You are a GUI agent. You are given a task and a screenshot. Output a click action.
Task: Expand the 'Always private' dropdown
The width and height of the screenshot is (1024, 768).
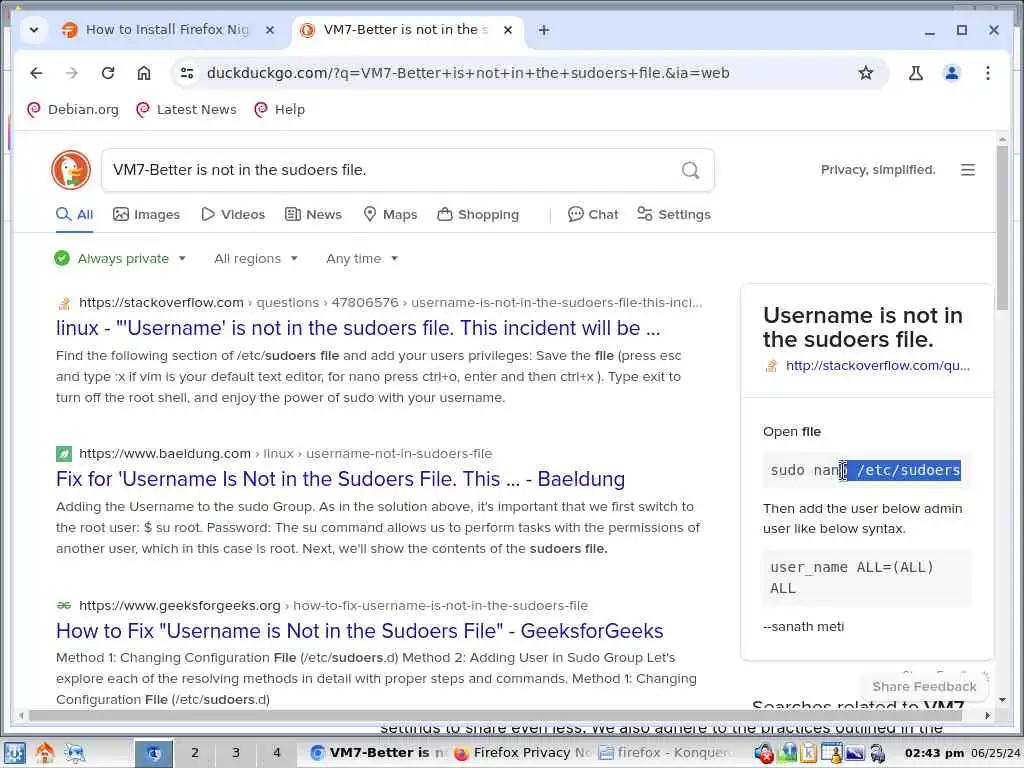point(121,259)
